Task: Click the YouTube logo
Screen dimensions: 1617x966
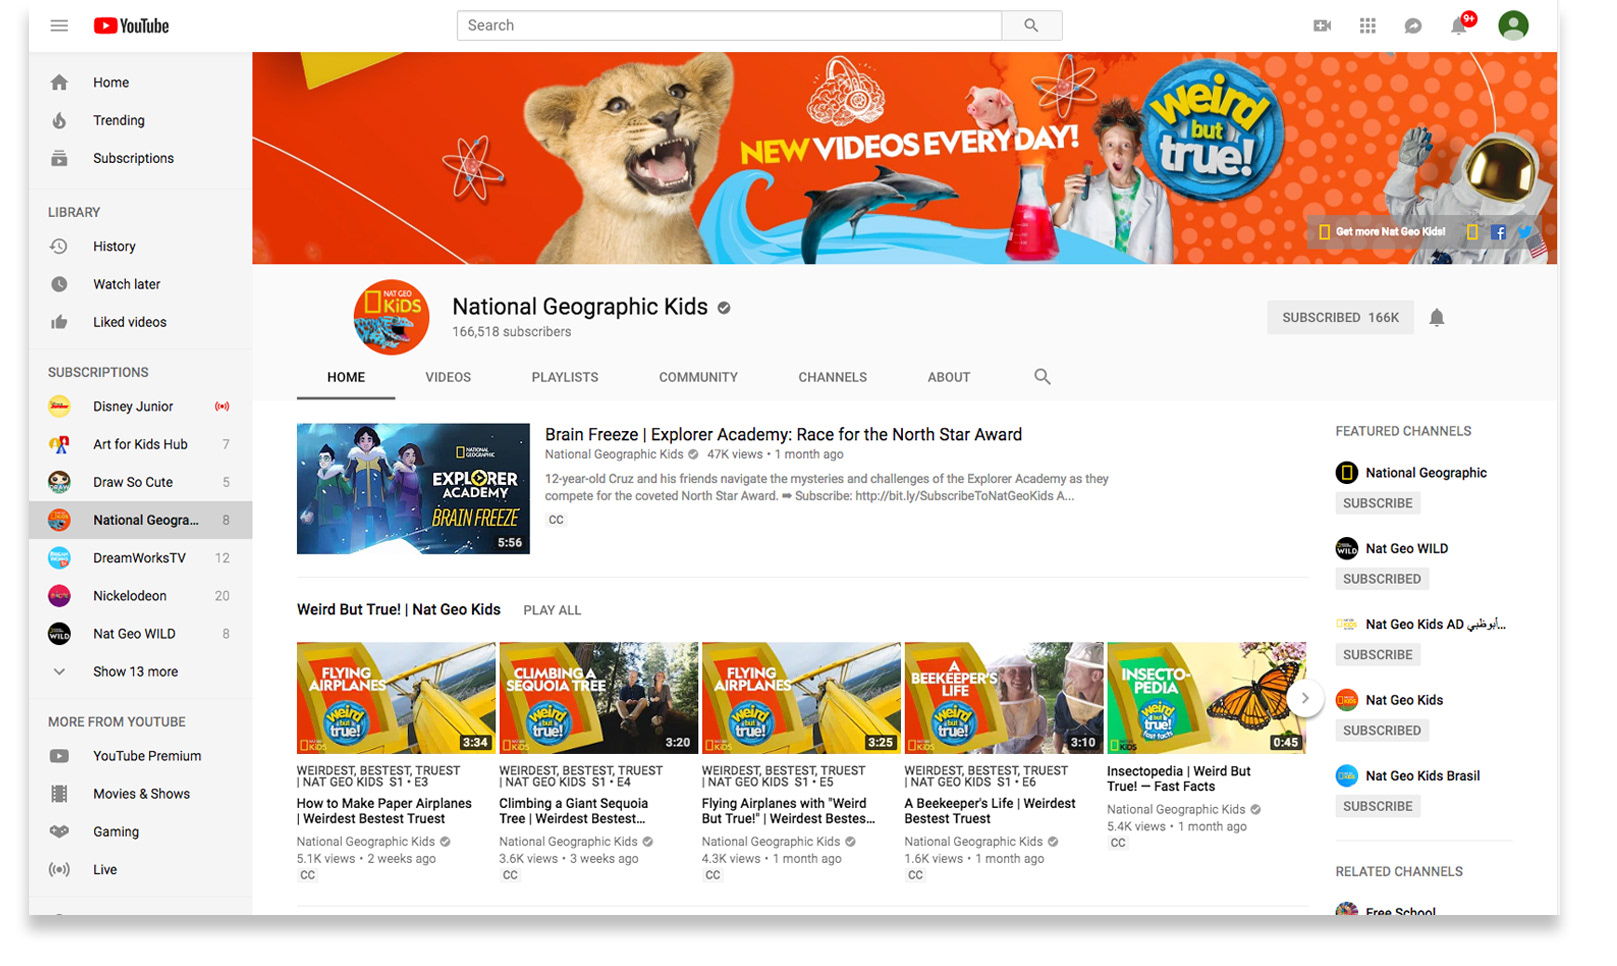Action: (131, 26)
